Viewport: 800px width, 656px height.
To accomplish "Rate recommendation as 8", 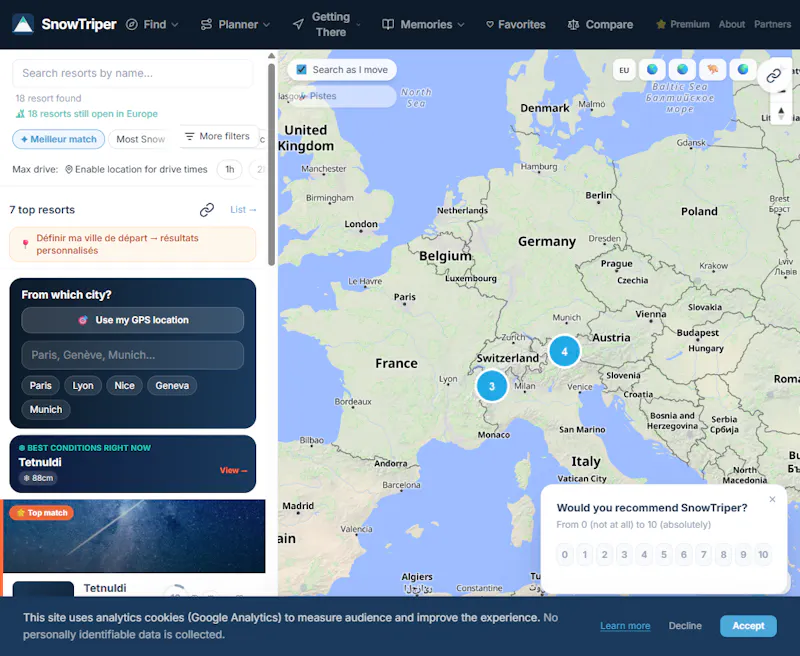I will (723, 554).
